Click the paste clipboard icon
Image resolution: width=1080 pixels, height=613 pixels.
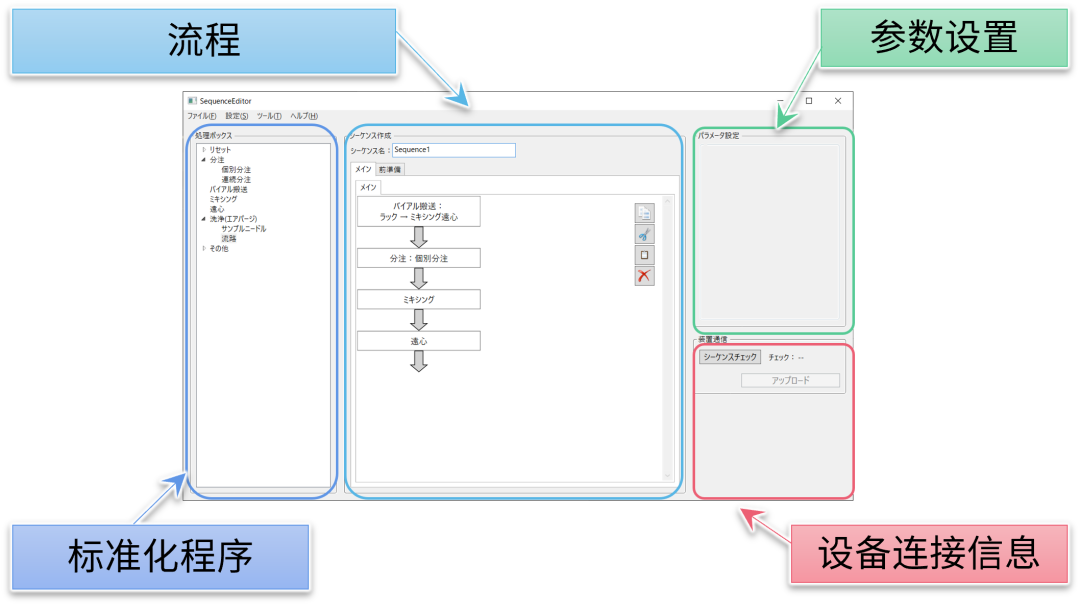(644, 255)
